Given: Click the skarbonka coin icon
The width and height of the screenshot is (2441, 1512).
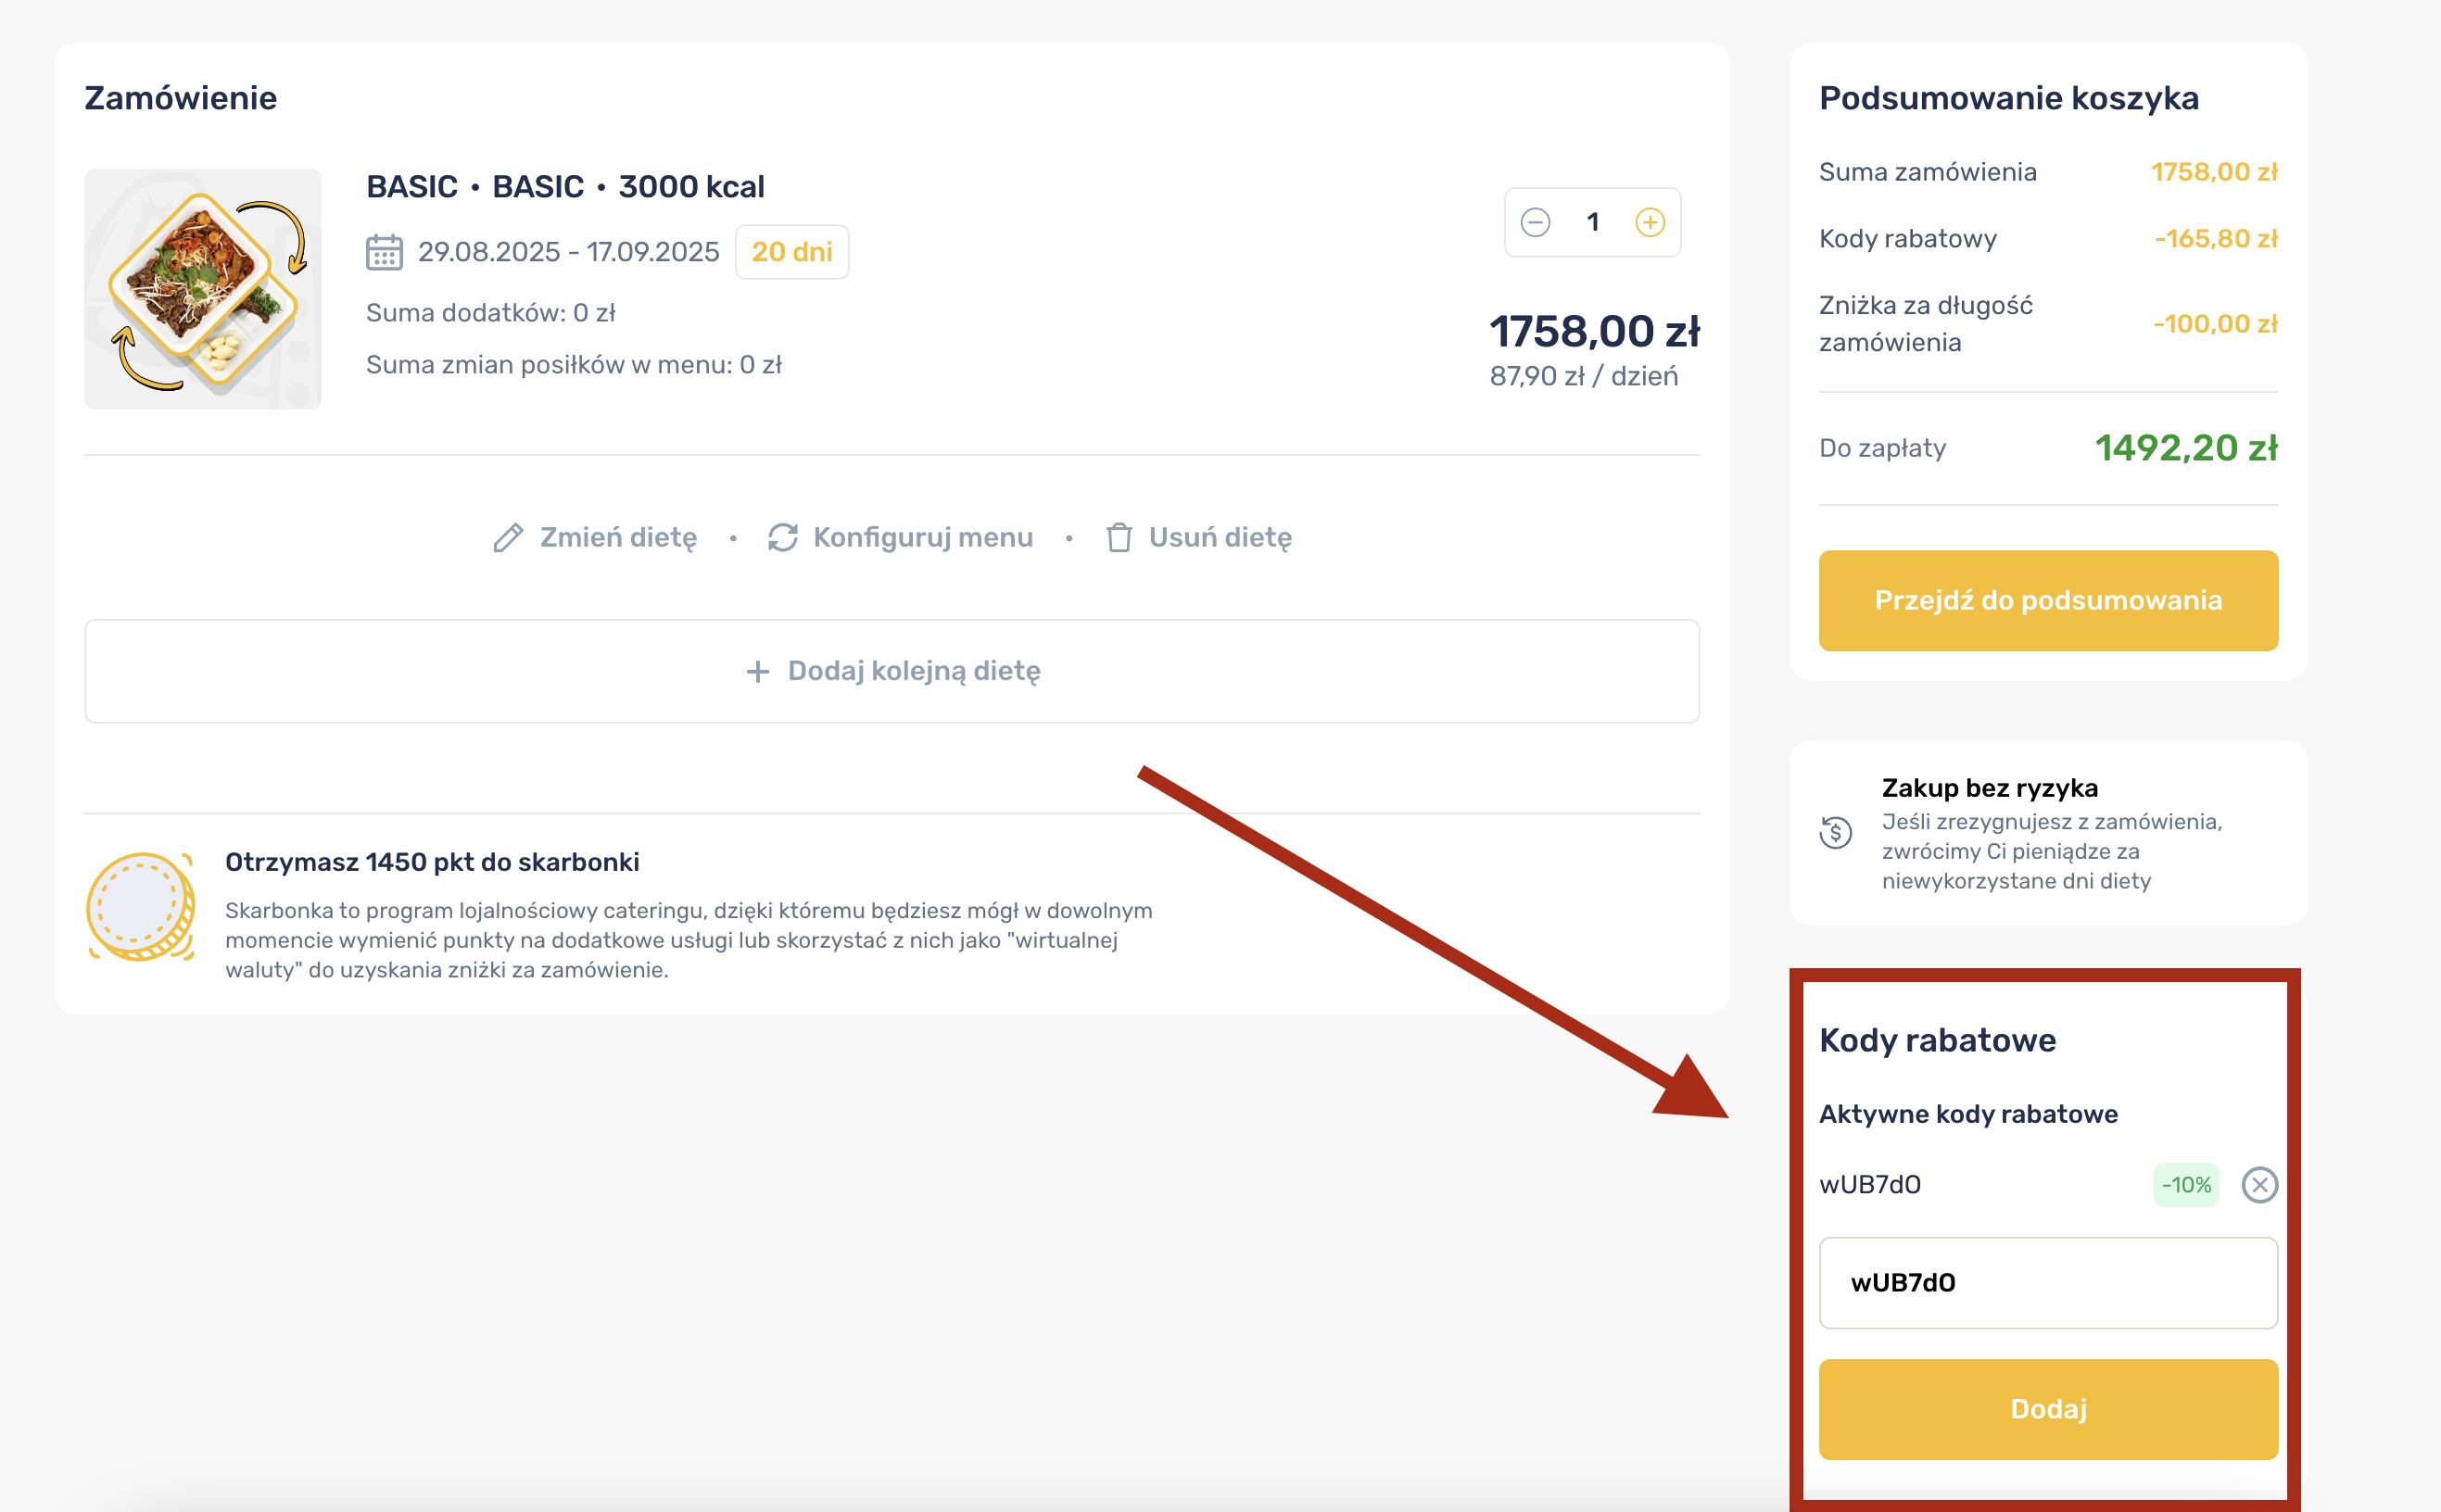Looking at the screenshot, I should 141,907.
